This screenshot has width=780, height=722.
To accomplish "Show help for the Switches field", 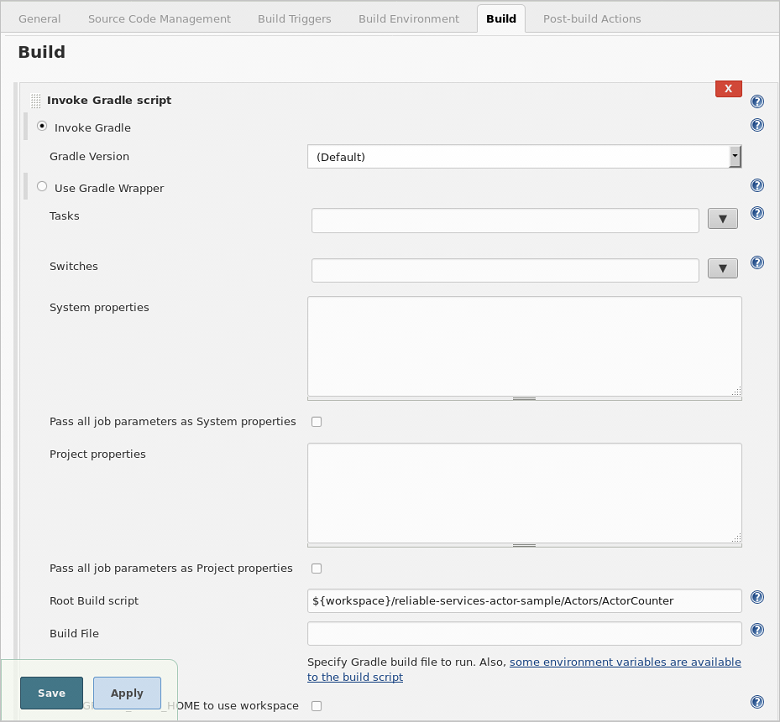I will pos(757,262).
